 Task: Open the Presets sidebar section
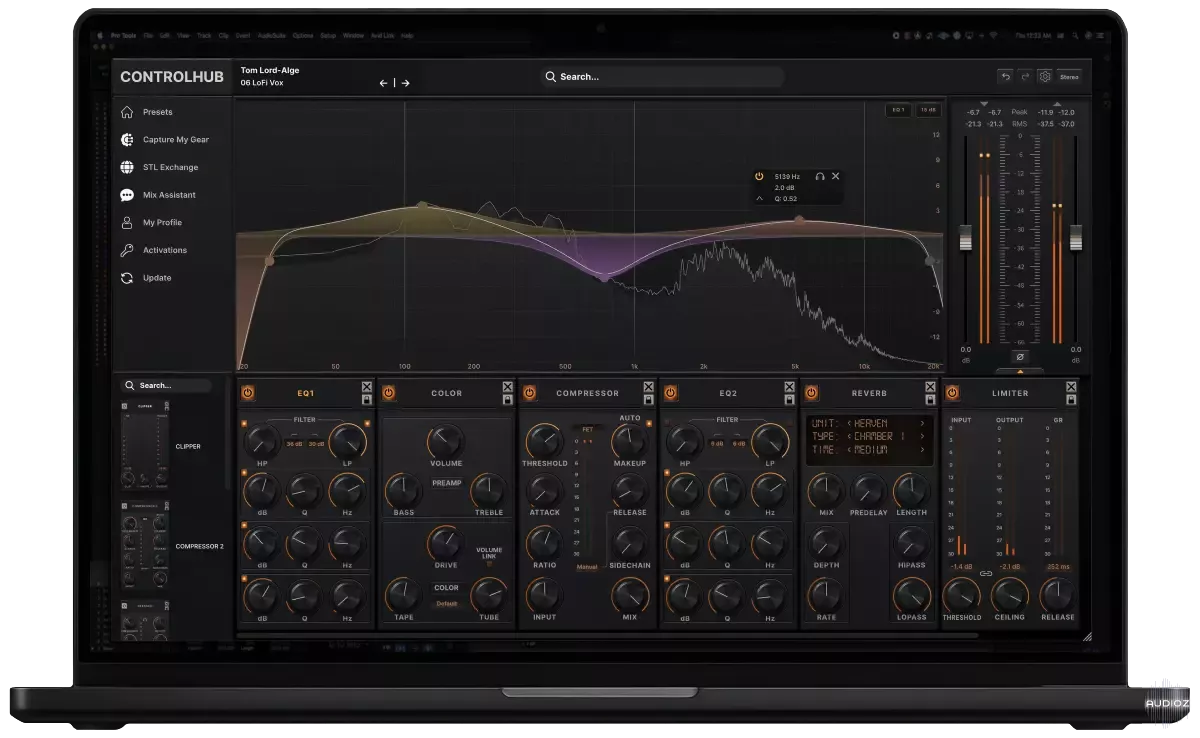click(x=157, y=112)
